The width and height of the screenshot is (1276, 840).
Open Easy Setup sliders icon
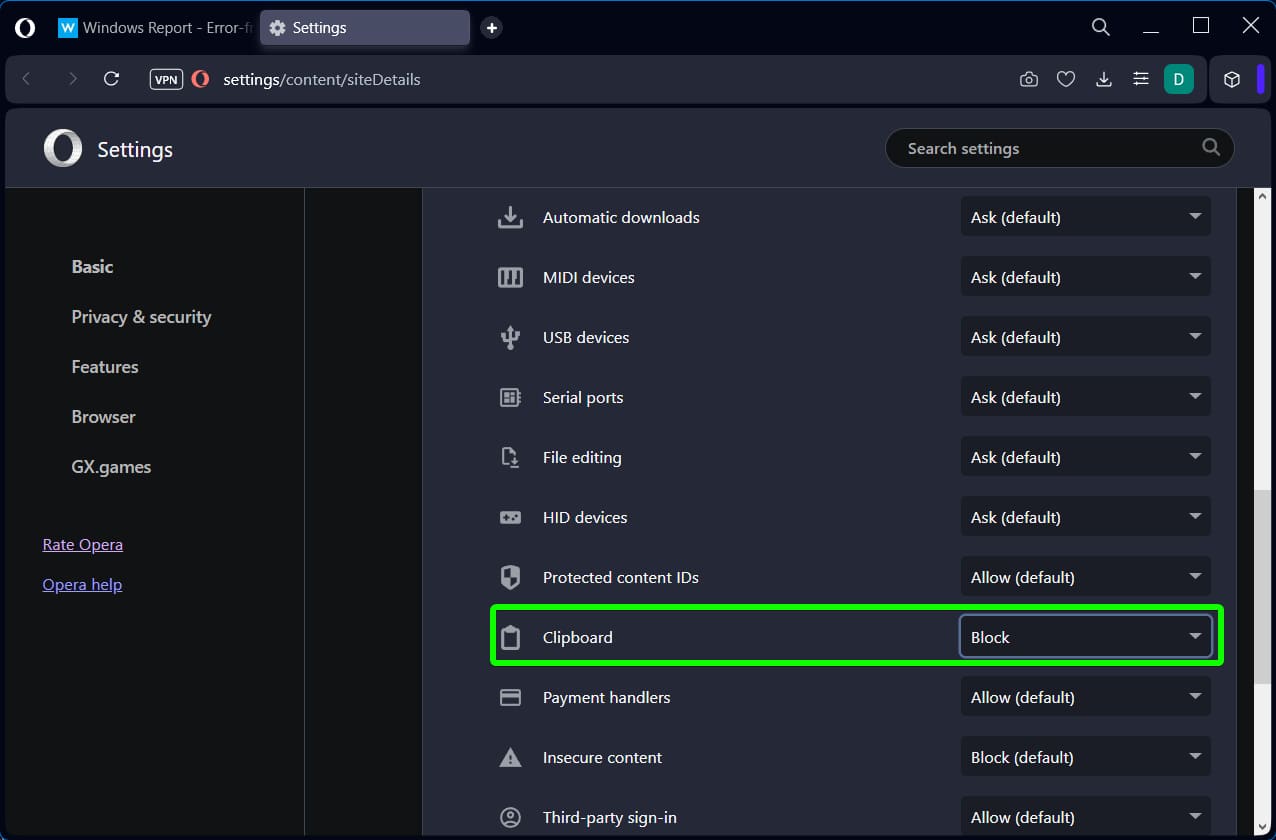[x=1141, y=79]
